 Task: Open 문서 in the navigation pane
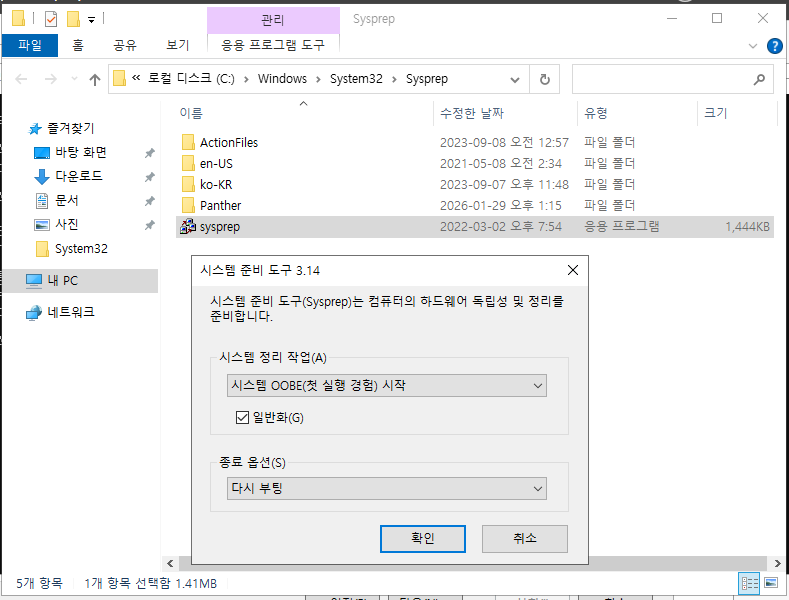[x=67, y=200]
